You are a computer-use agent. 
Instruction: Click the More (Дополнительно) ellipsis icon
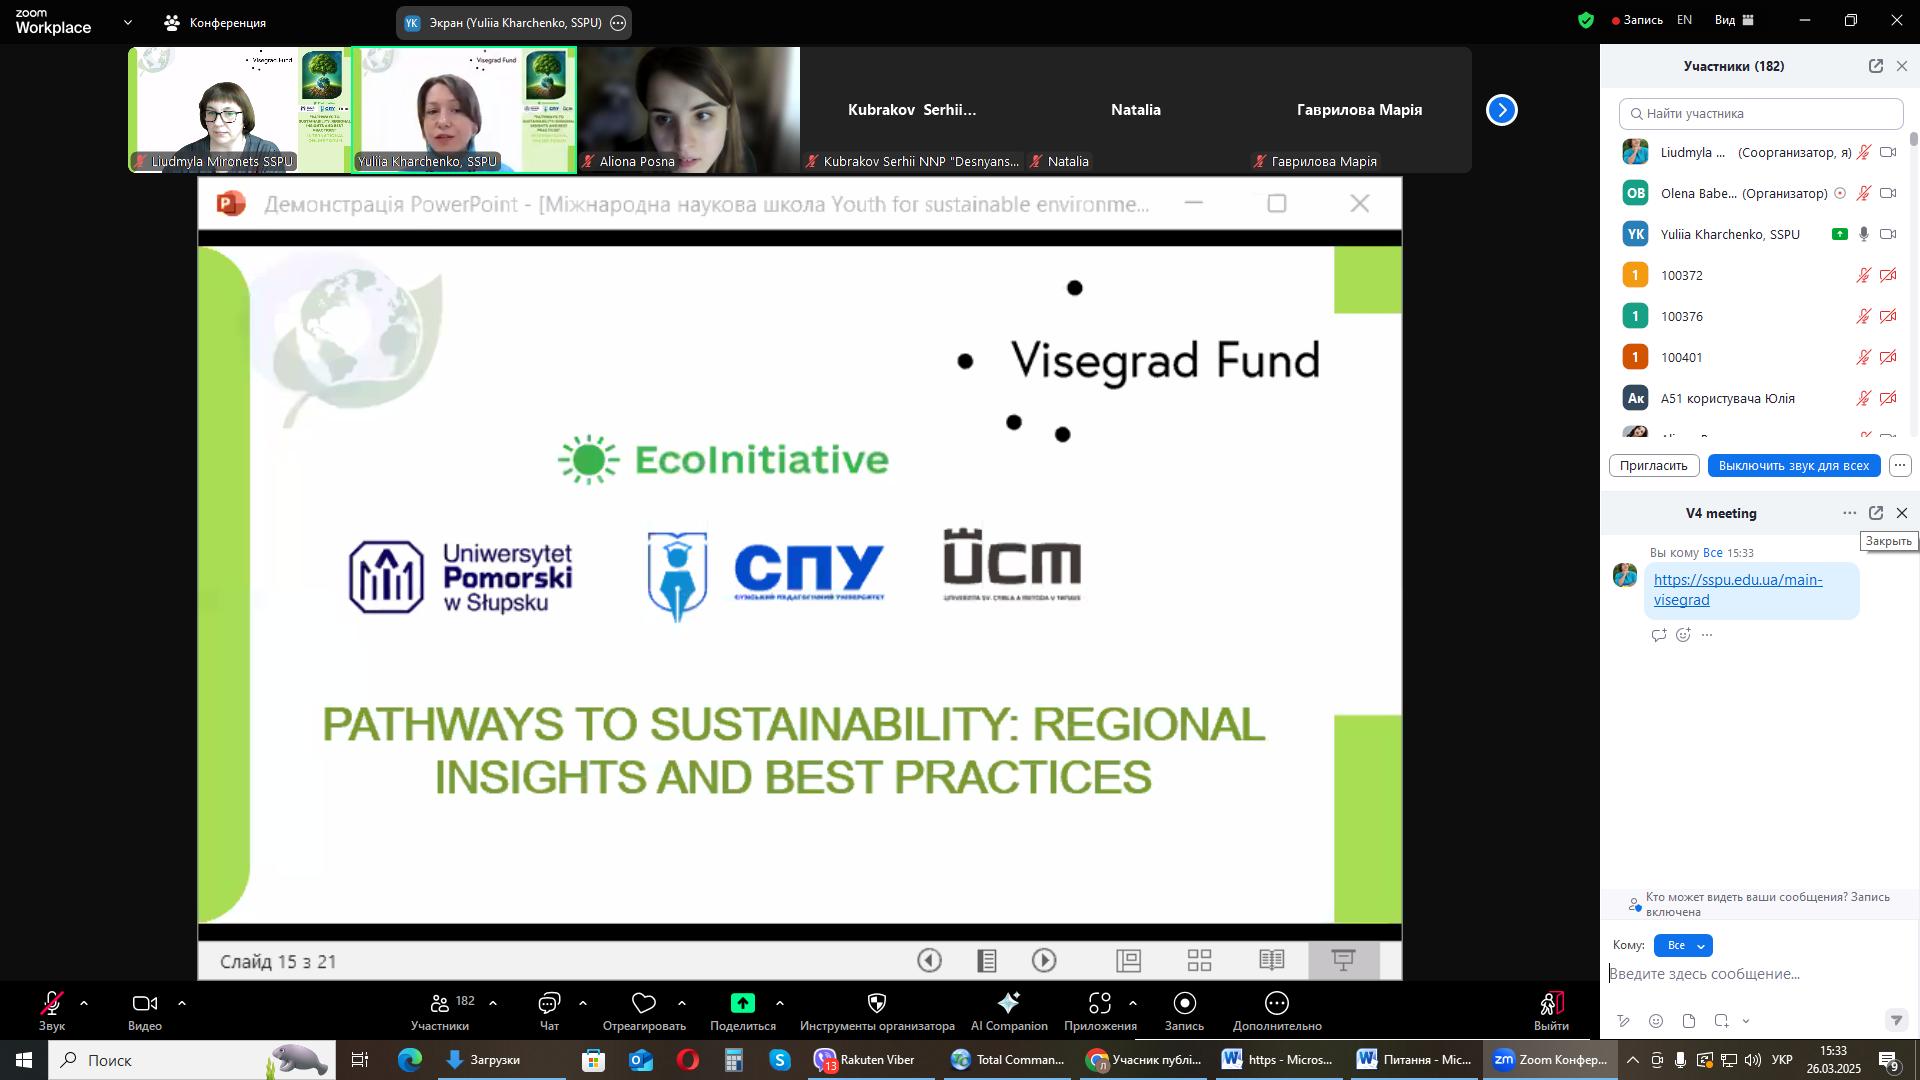pyautogui.click(x=1277, y=1004)
